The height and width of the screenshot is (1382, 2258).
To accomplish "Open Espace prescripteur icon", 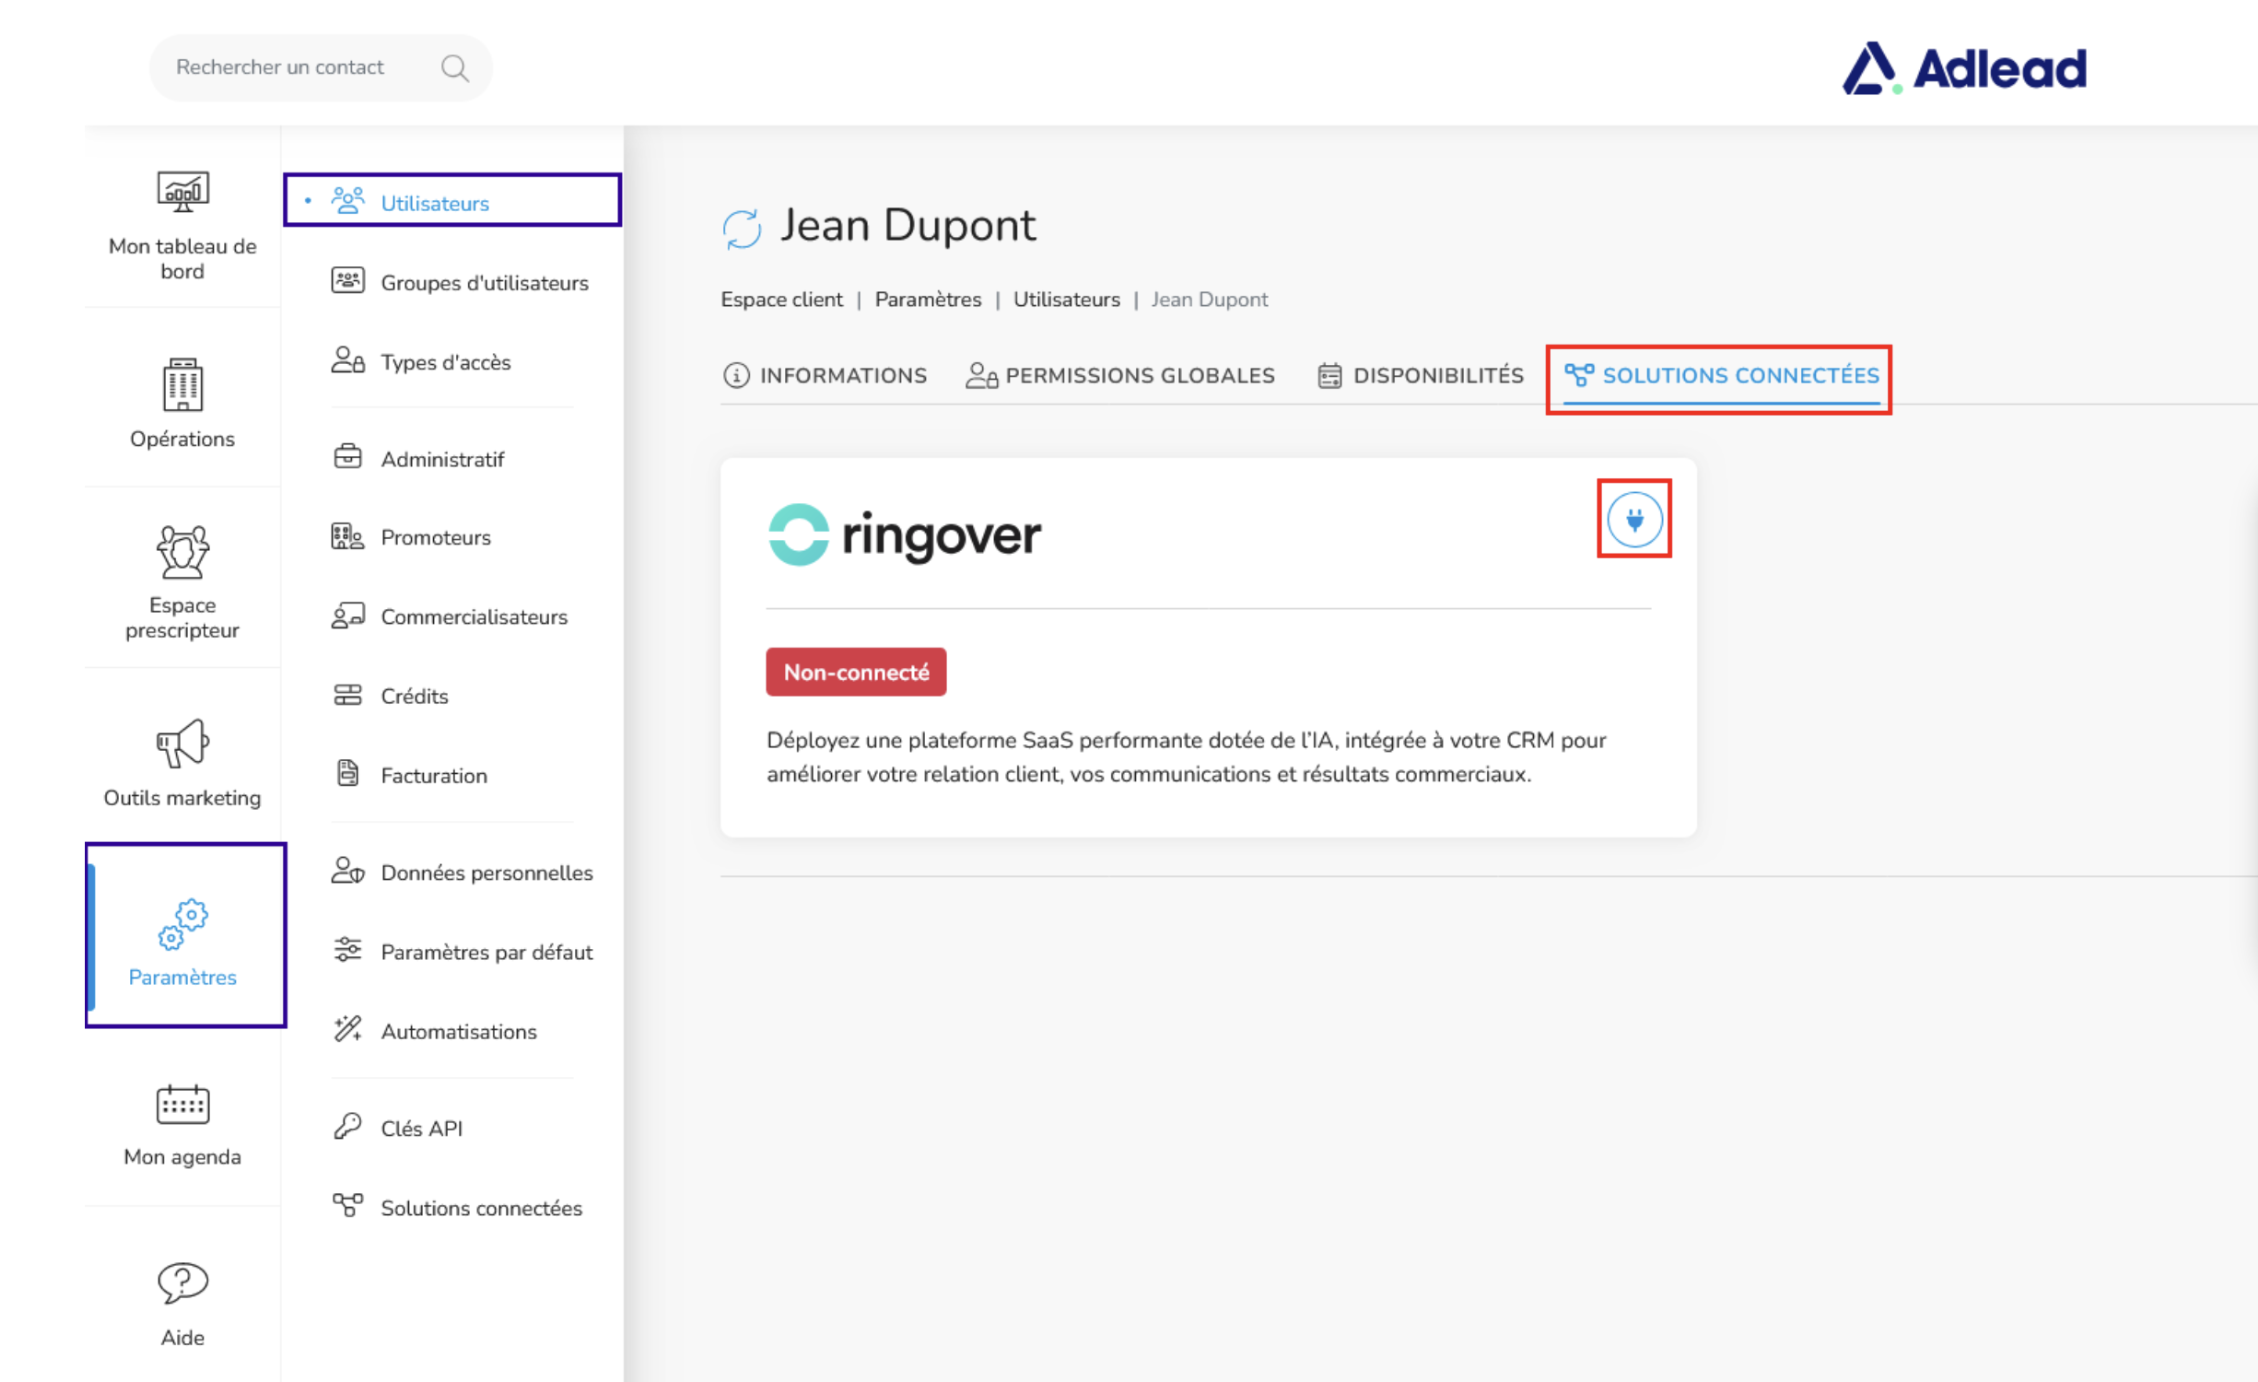I will coord(182,552).
